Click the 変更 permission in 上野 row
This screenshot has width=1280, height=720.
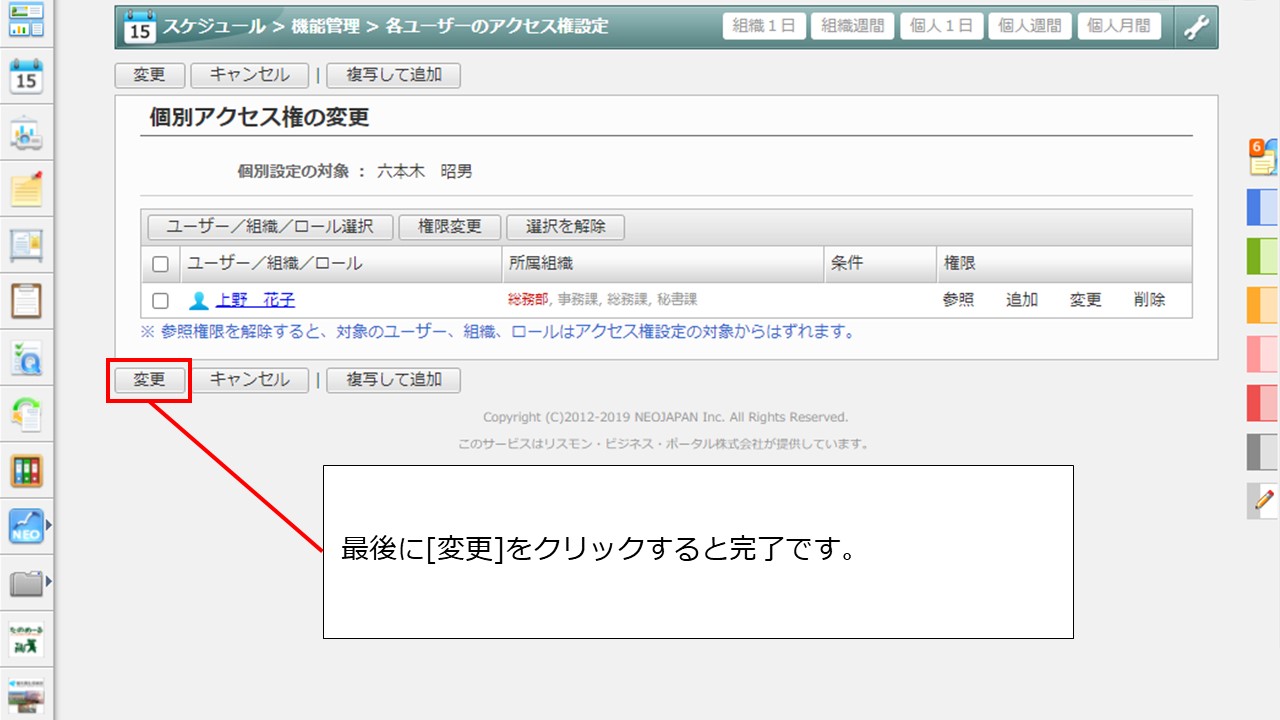[1086, 300]
